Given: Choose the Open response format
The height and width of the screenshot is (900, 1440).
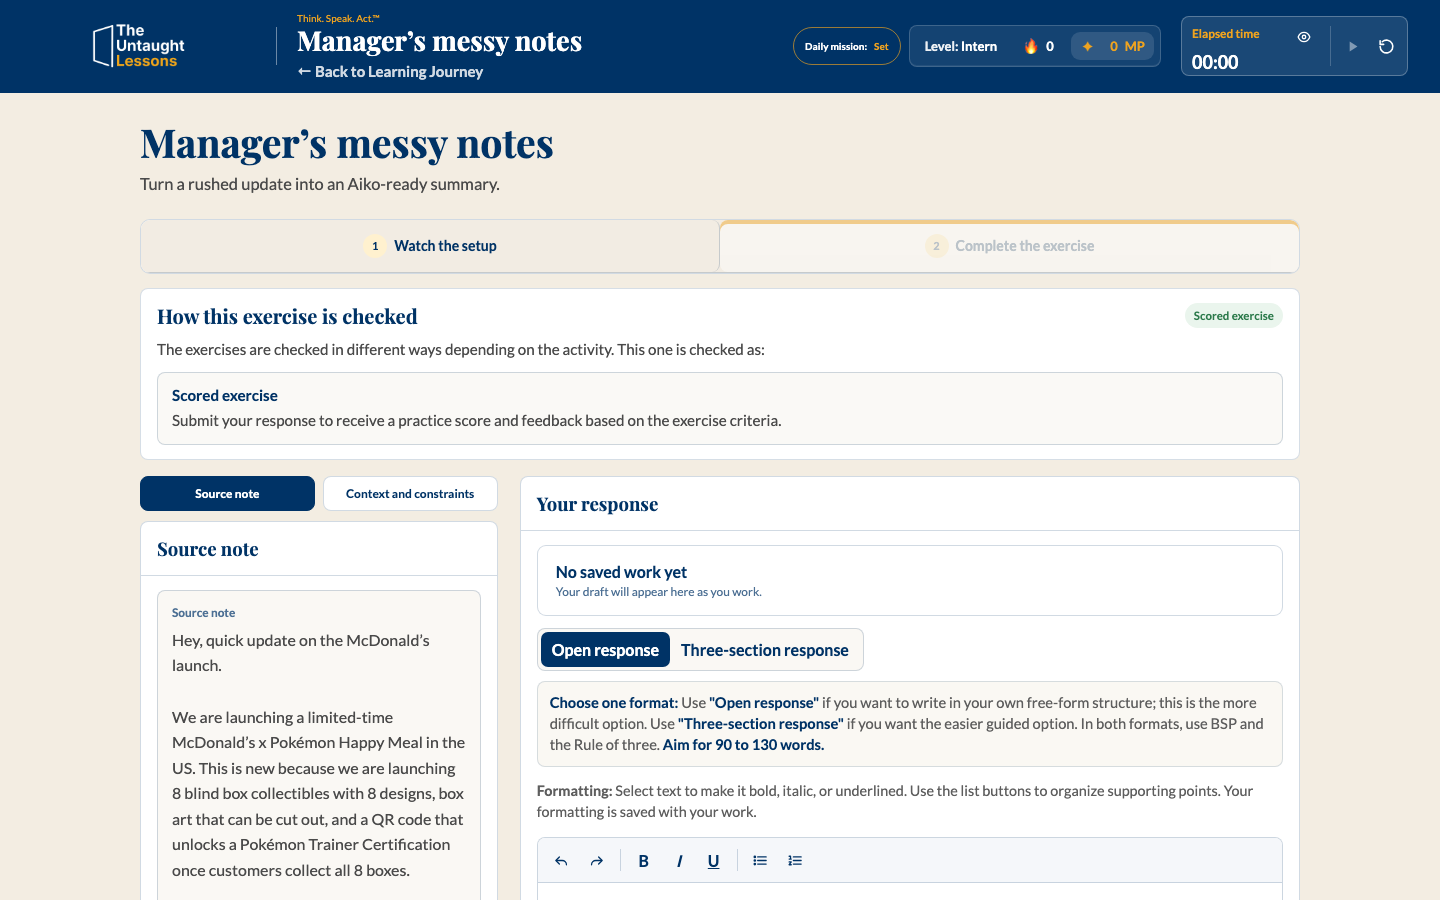Looking at the screenshot, I should pyautogui.click(x=605, y=650).
